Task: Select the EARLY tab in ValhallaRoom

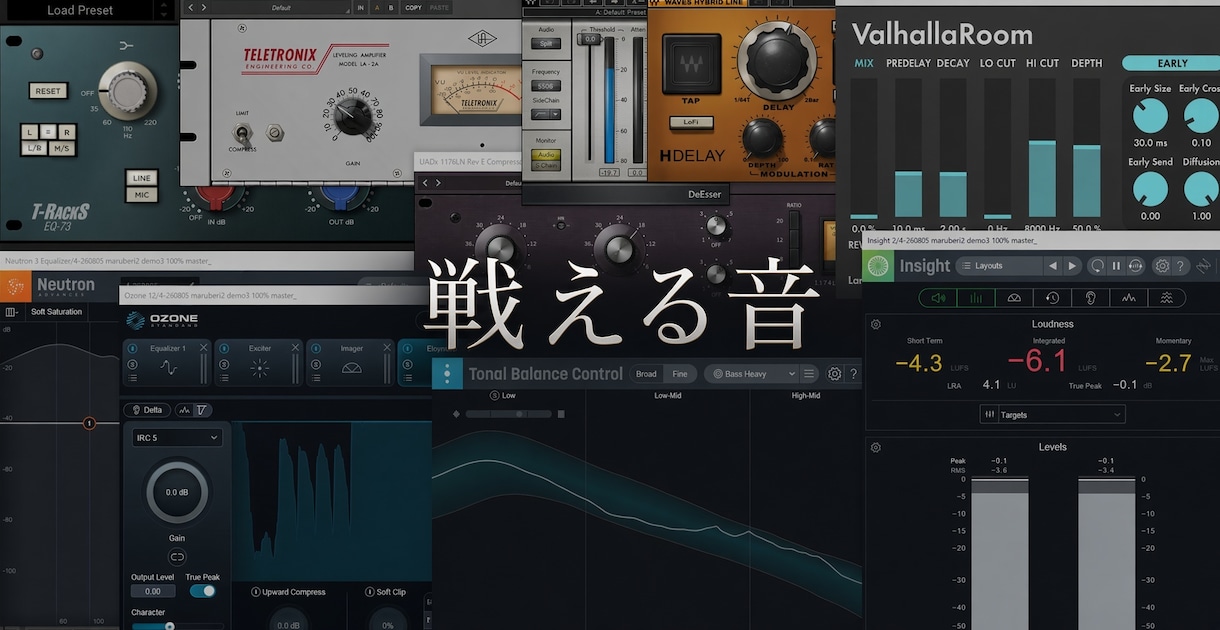Action: click(x=1172, y=63)
